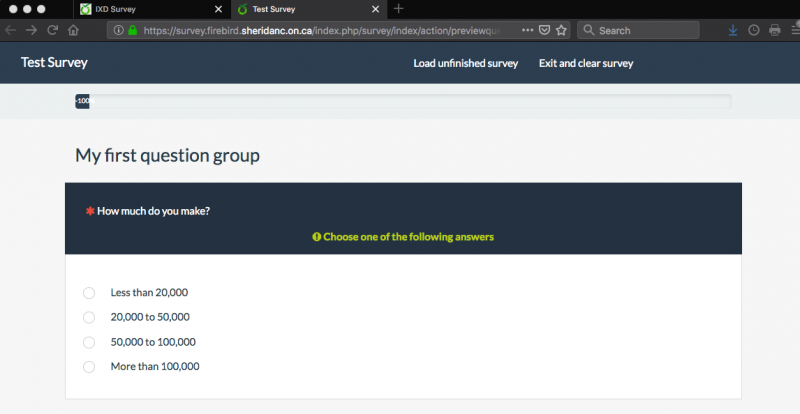This screenshot has width=800, height=414.
Task: Go to the browser home page
Action: (74, 30)
